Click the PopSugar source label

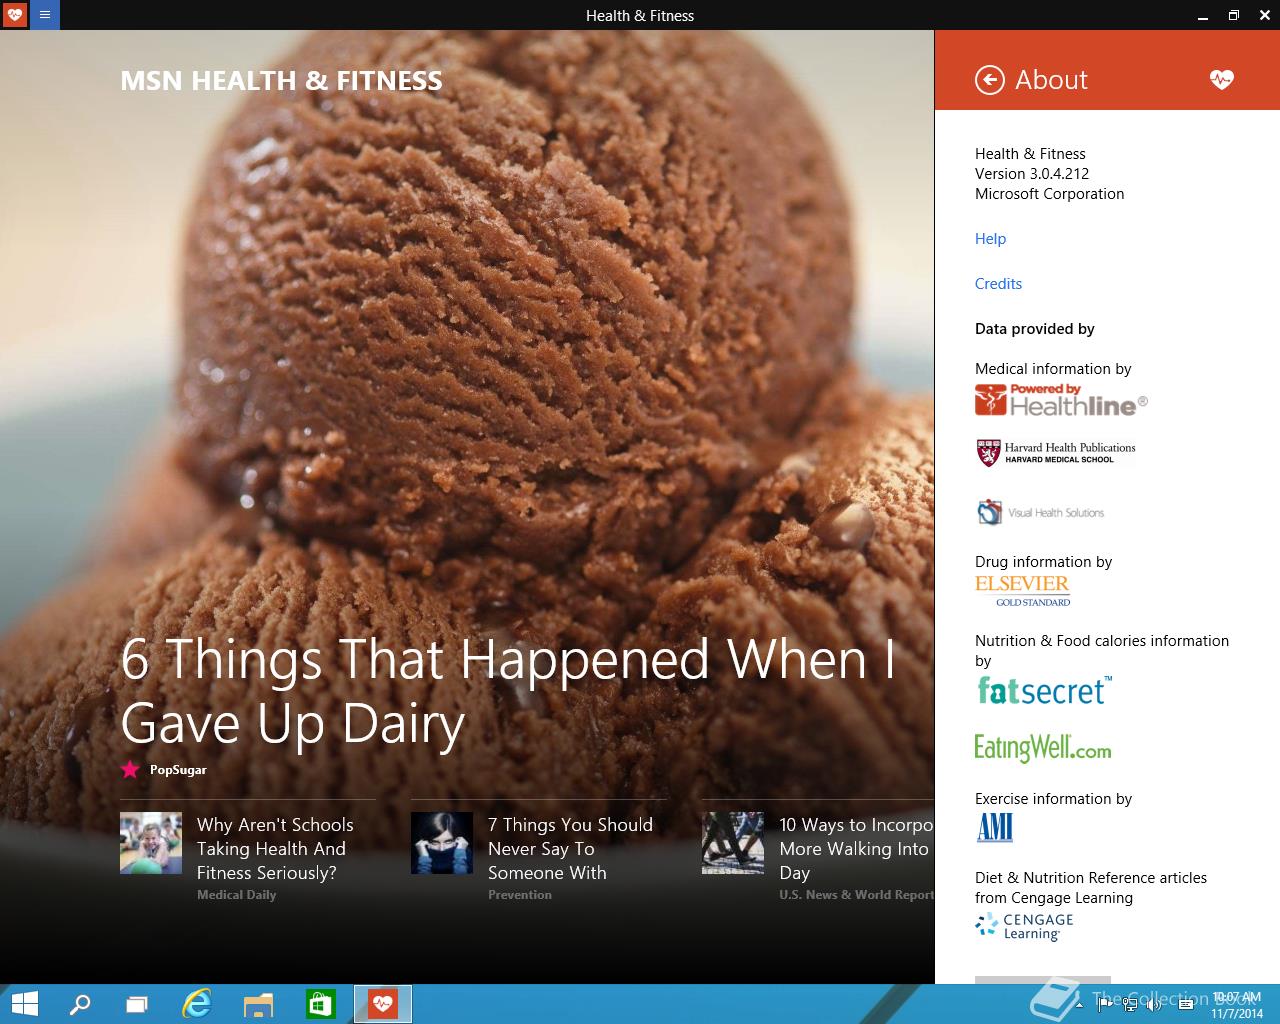coord(178,770)
